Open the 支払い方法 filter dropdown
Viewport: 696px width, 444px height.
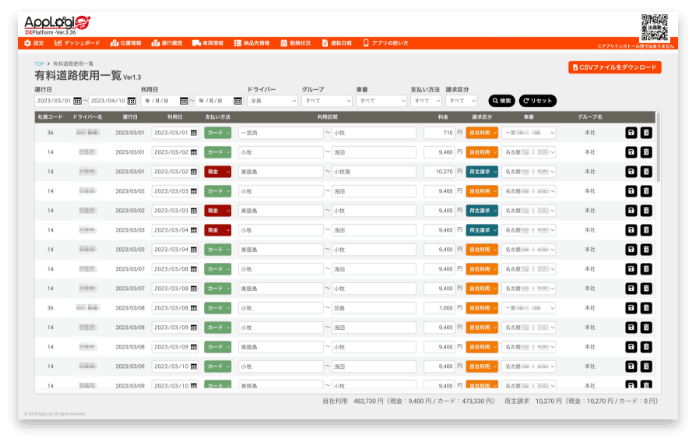[426, 101]
